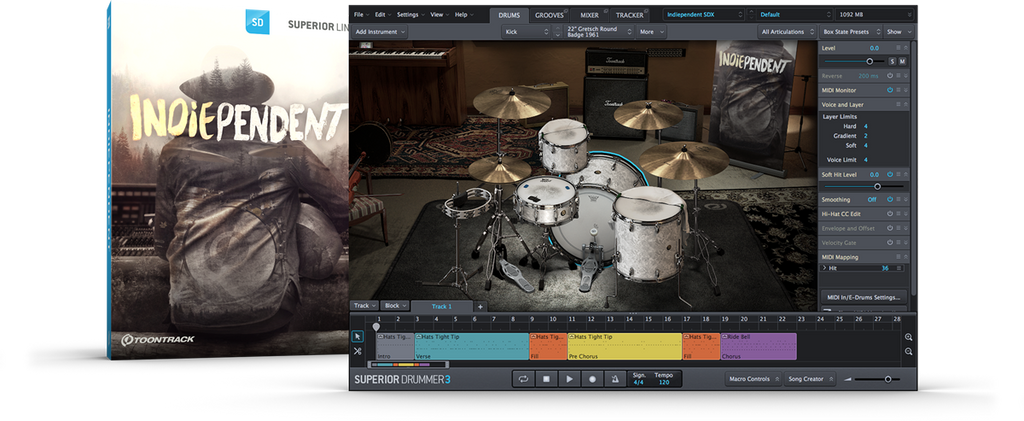Open the Song Creator panel
This screenshot has height=421, width=1024.
[x=810, y=379]
